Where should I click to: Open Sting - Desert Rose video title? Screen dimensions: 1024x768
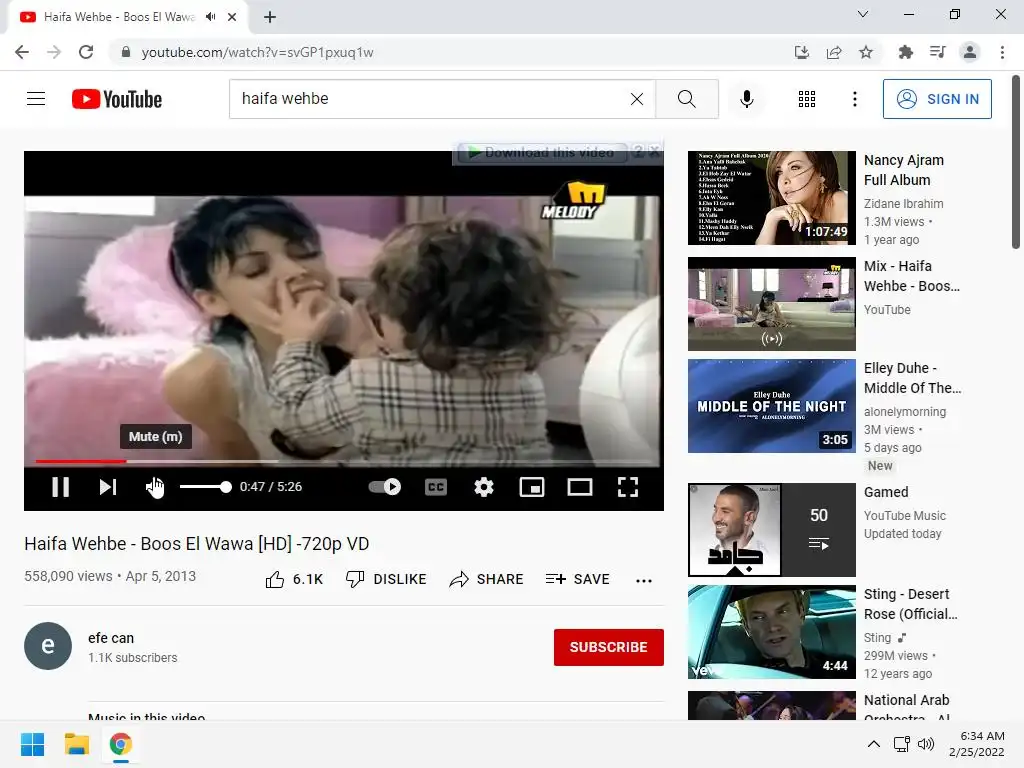(x=910, y=604)
